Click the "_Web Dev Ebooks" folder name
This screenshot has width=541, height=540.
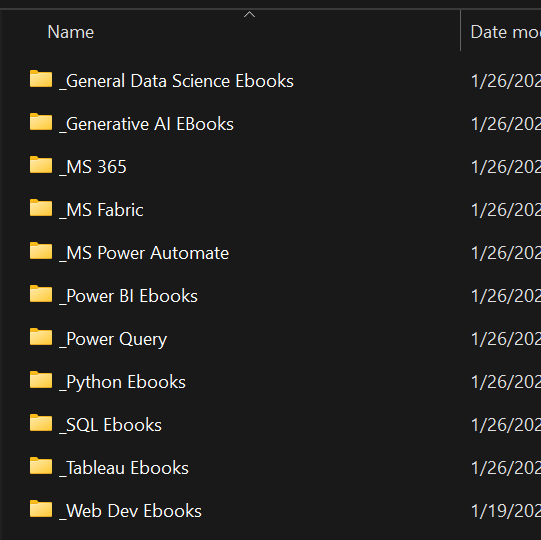coord(130,512)
